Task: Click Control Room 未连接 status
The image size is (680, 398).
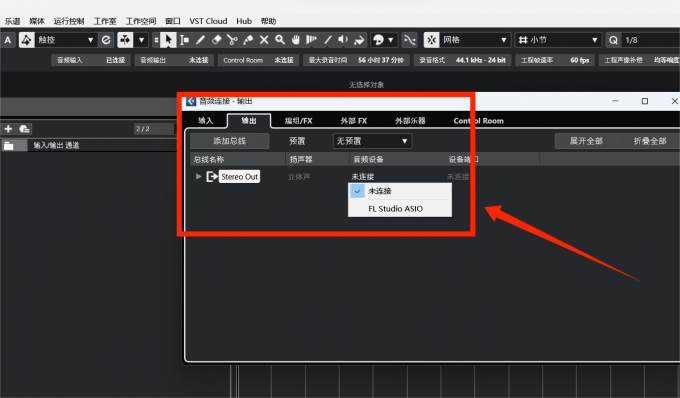Action: coord(258,60)
